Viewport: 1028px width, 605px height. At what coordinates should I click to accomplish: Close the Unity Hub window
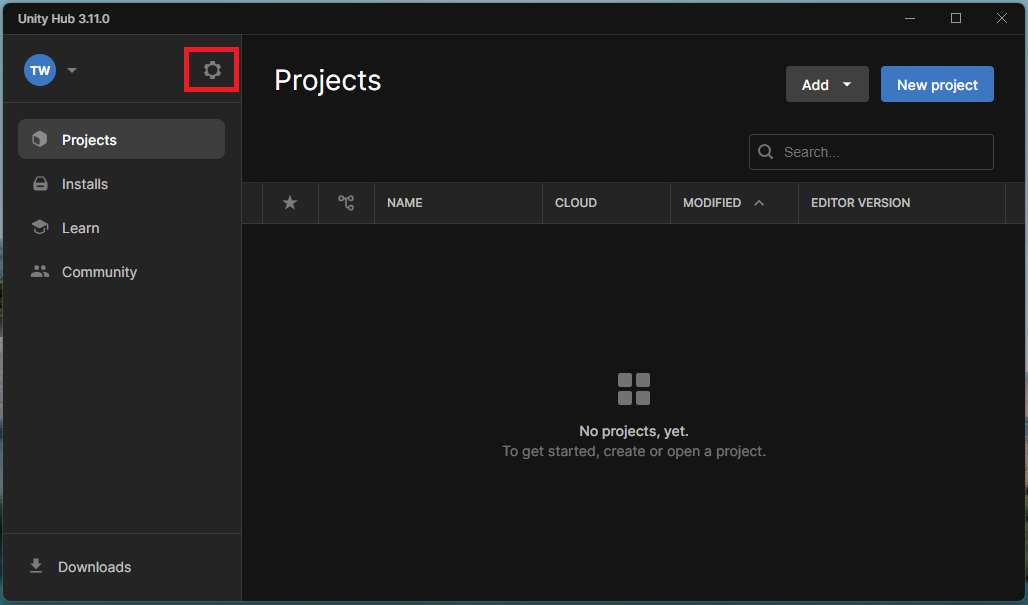1002,18
